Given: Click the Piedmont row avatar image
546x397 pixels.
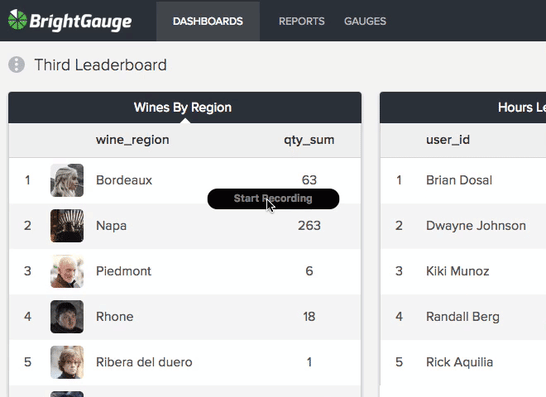Looking at the screenshot, I should click(67, 271).
